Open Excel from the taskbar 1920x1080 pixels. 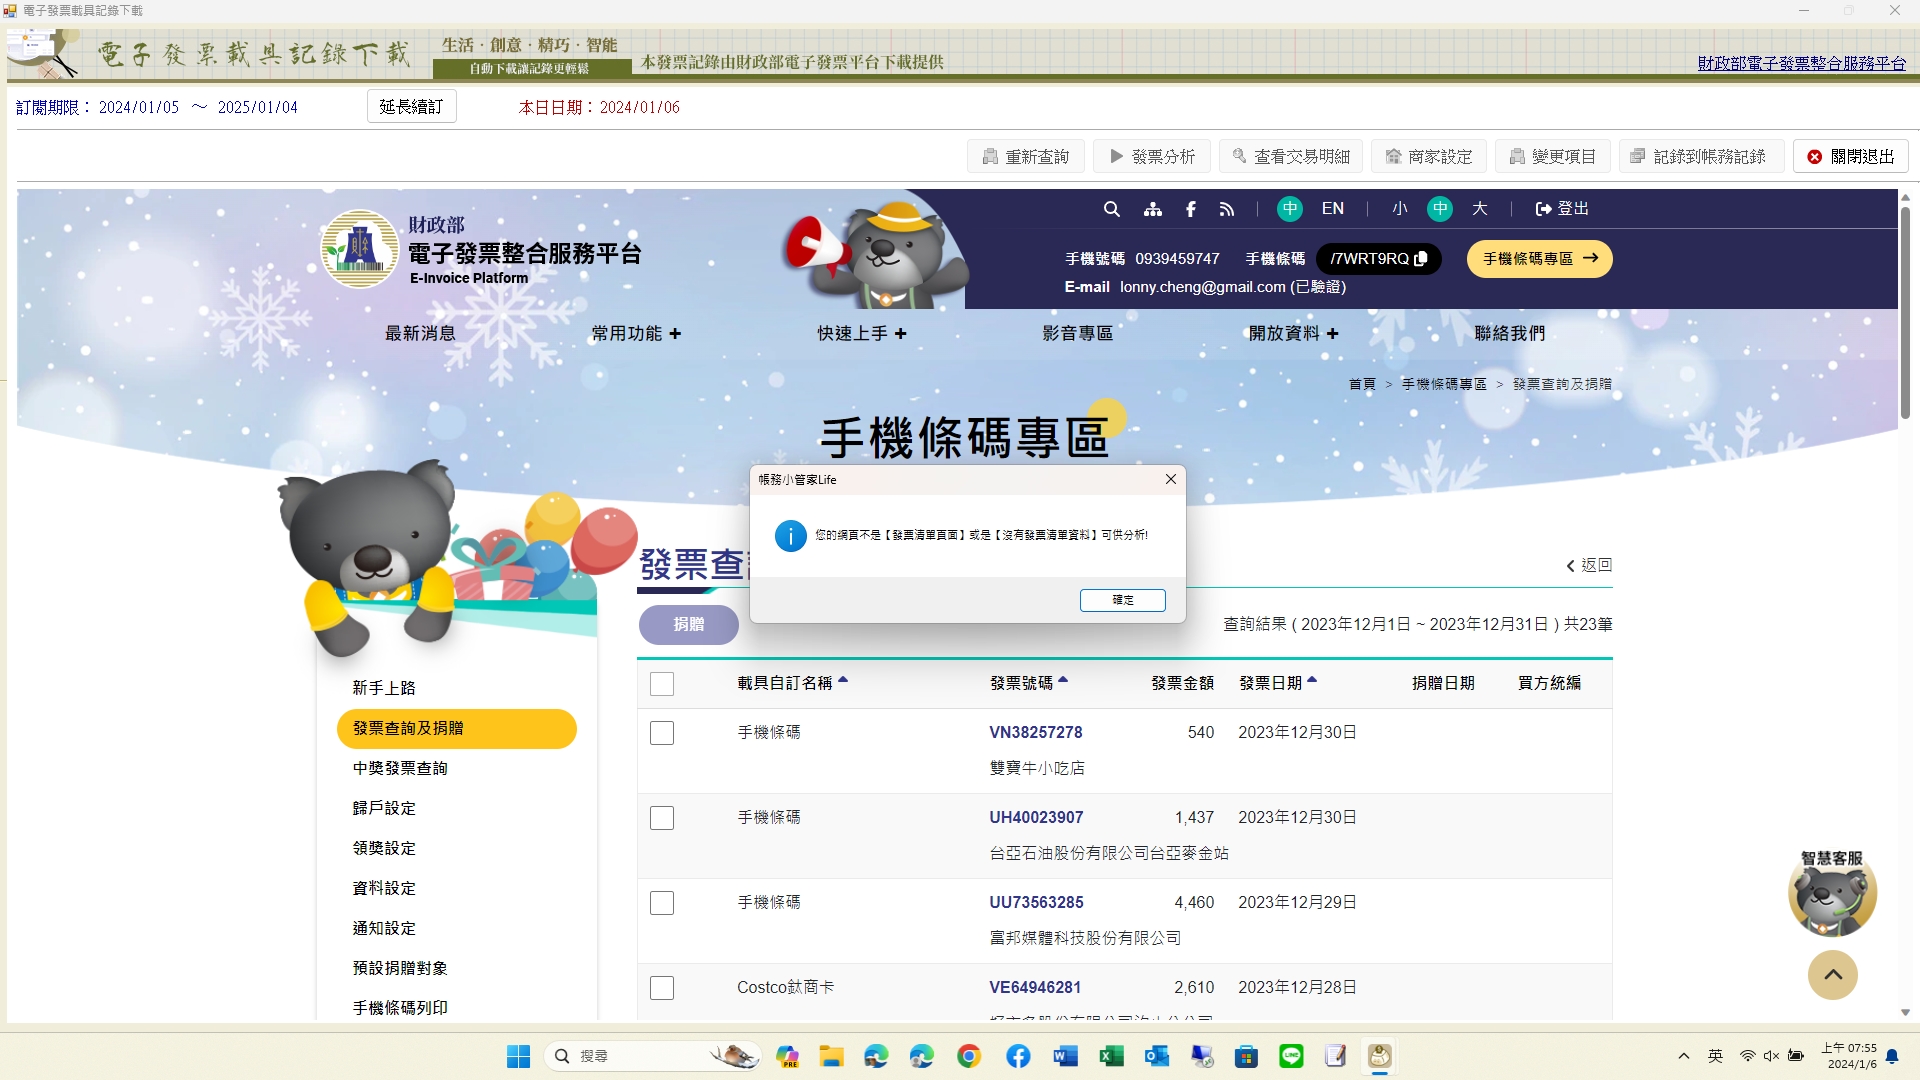point(1111,1056)
